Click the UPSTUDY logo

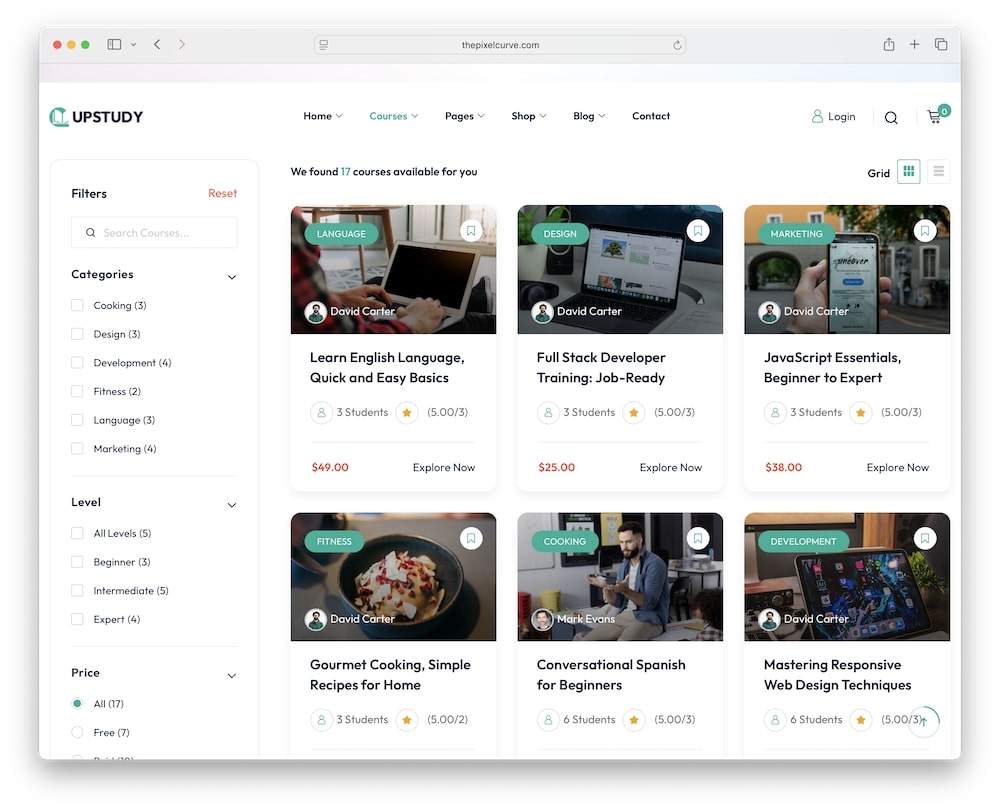96,117
